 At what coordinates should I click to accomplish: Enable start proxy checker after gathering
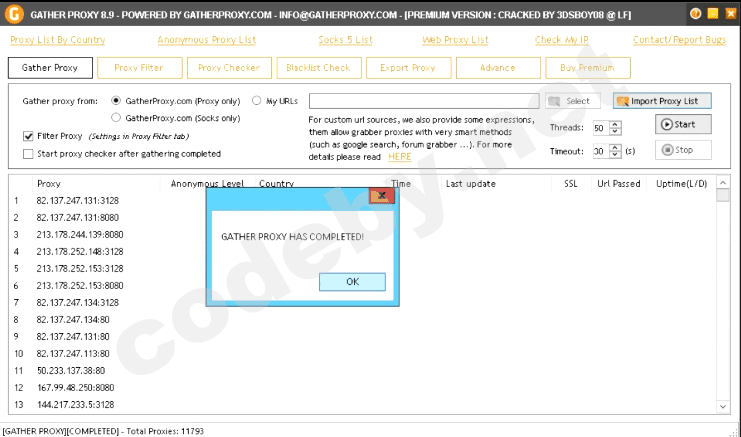[x=28, y=154]
